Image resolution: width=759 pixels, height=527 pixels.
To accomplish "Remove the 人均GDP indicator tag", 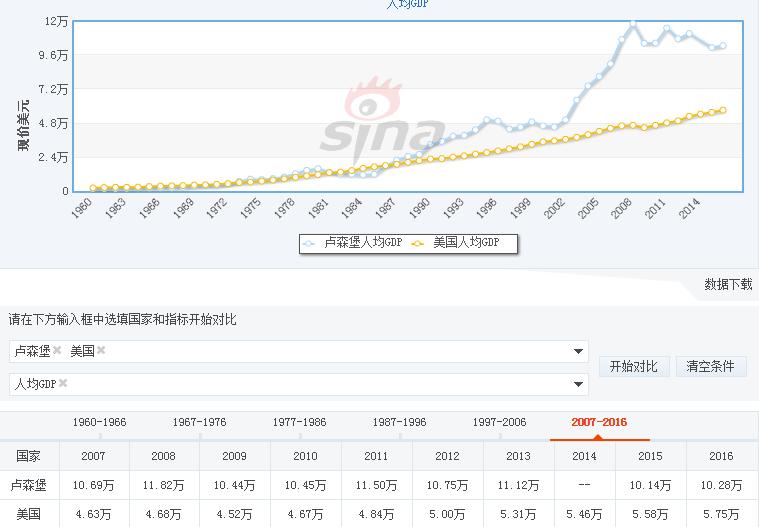I will point(63,383).
